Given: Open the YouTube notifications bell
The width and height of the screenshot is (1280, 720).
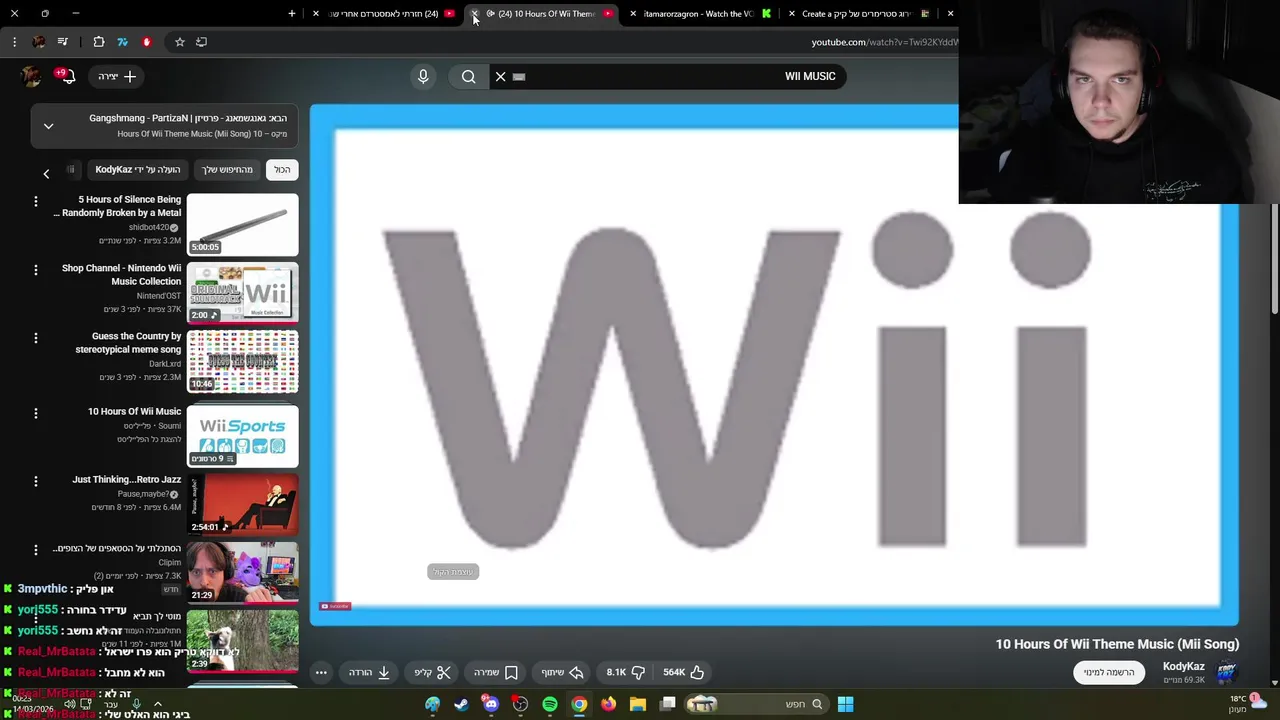Looking at the screenshot, I should [x=67, y=76].
